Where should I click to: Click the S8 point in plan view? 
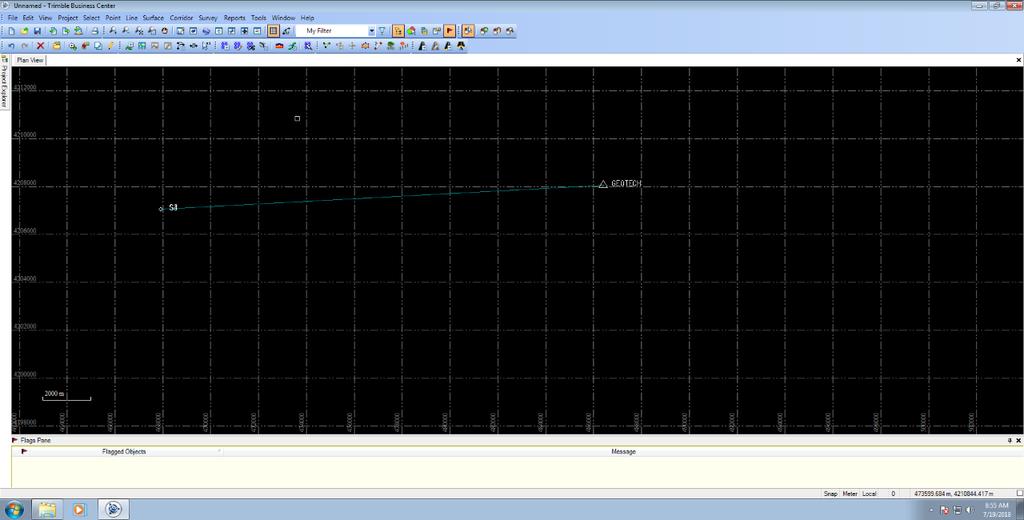162,209
